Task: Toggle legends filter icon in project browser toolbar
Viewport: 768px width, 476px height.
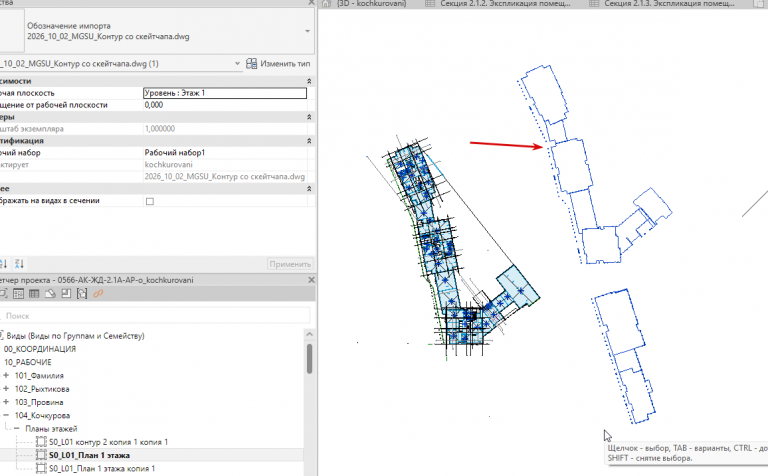Action: coord(18,294)
